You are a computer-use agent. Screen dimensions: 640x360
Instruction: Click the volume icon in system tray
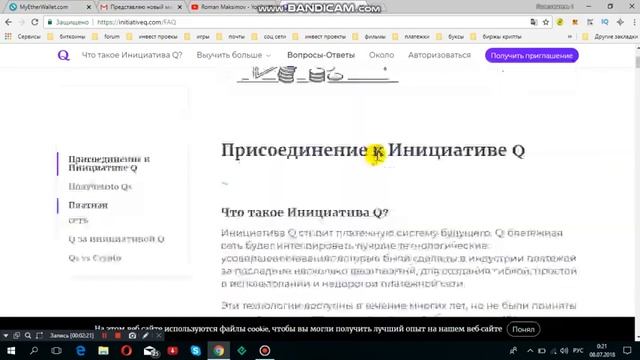click(564, 351)
